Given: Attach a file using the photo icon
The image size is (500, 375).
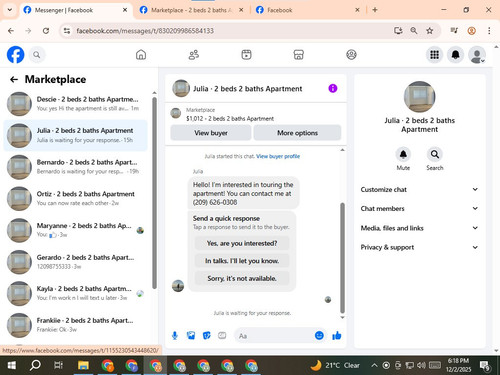Looking at the screenshot, I should 191,336.
